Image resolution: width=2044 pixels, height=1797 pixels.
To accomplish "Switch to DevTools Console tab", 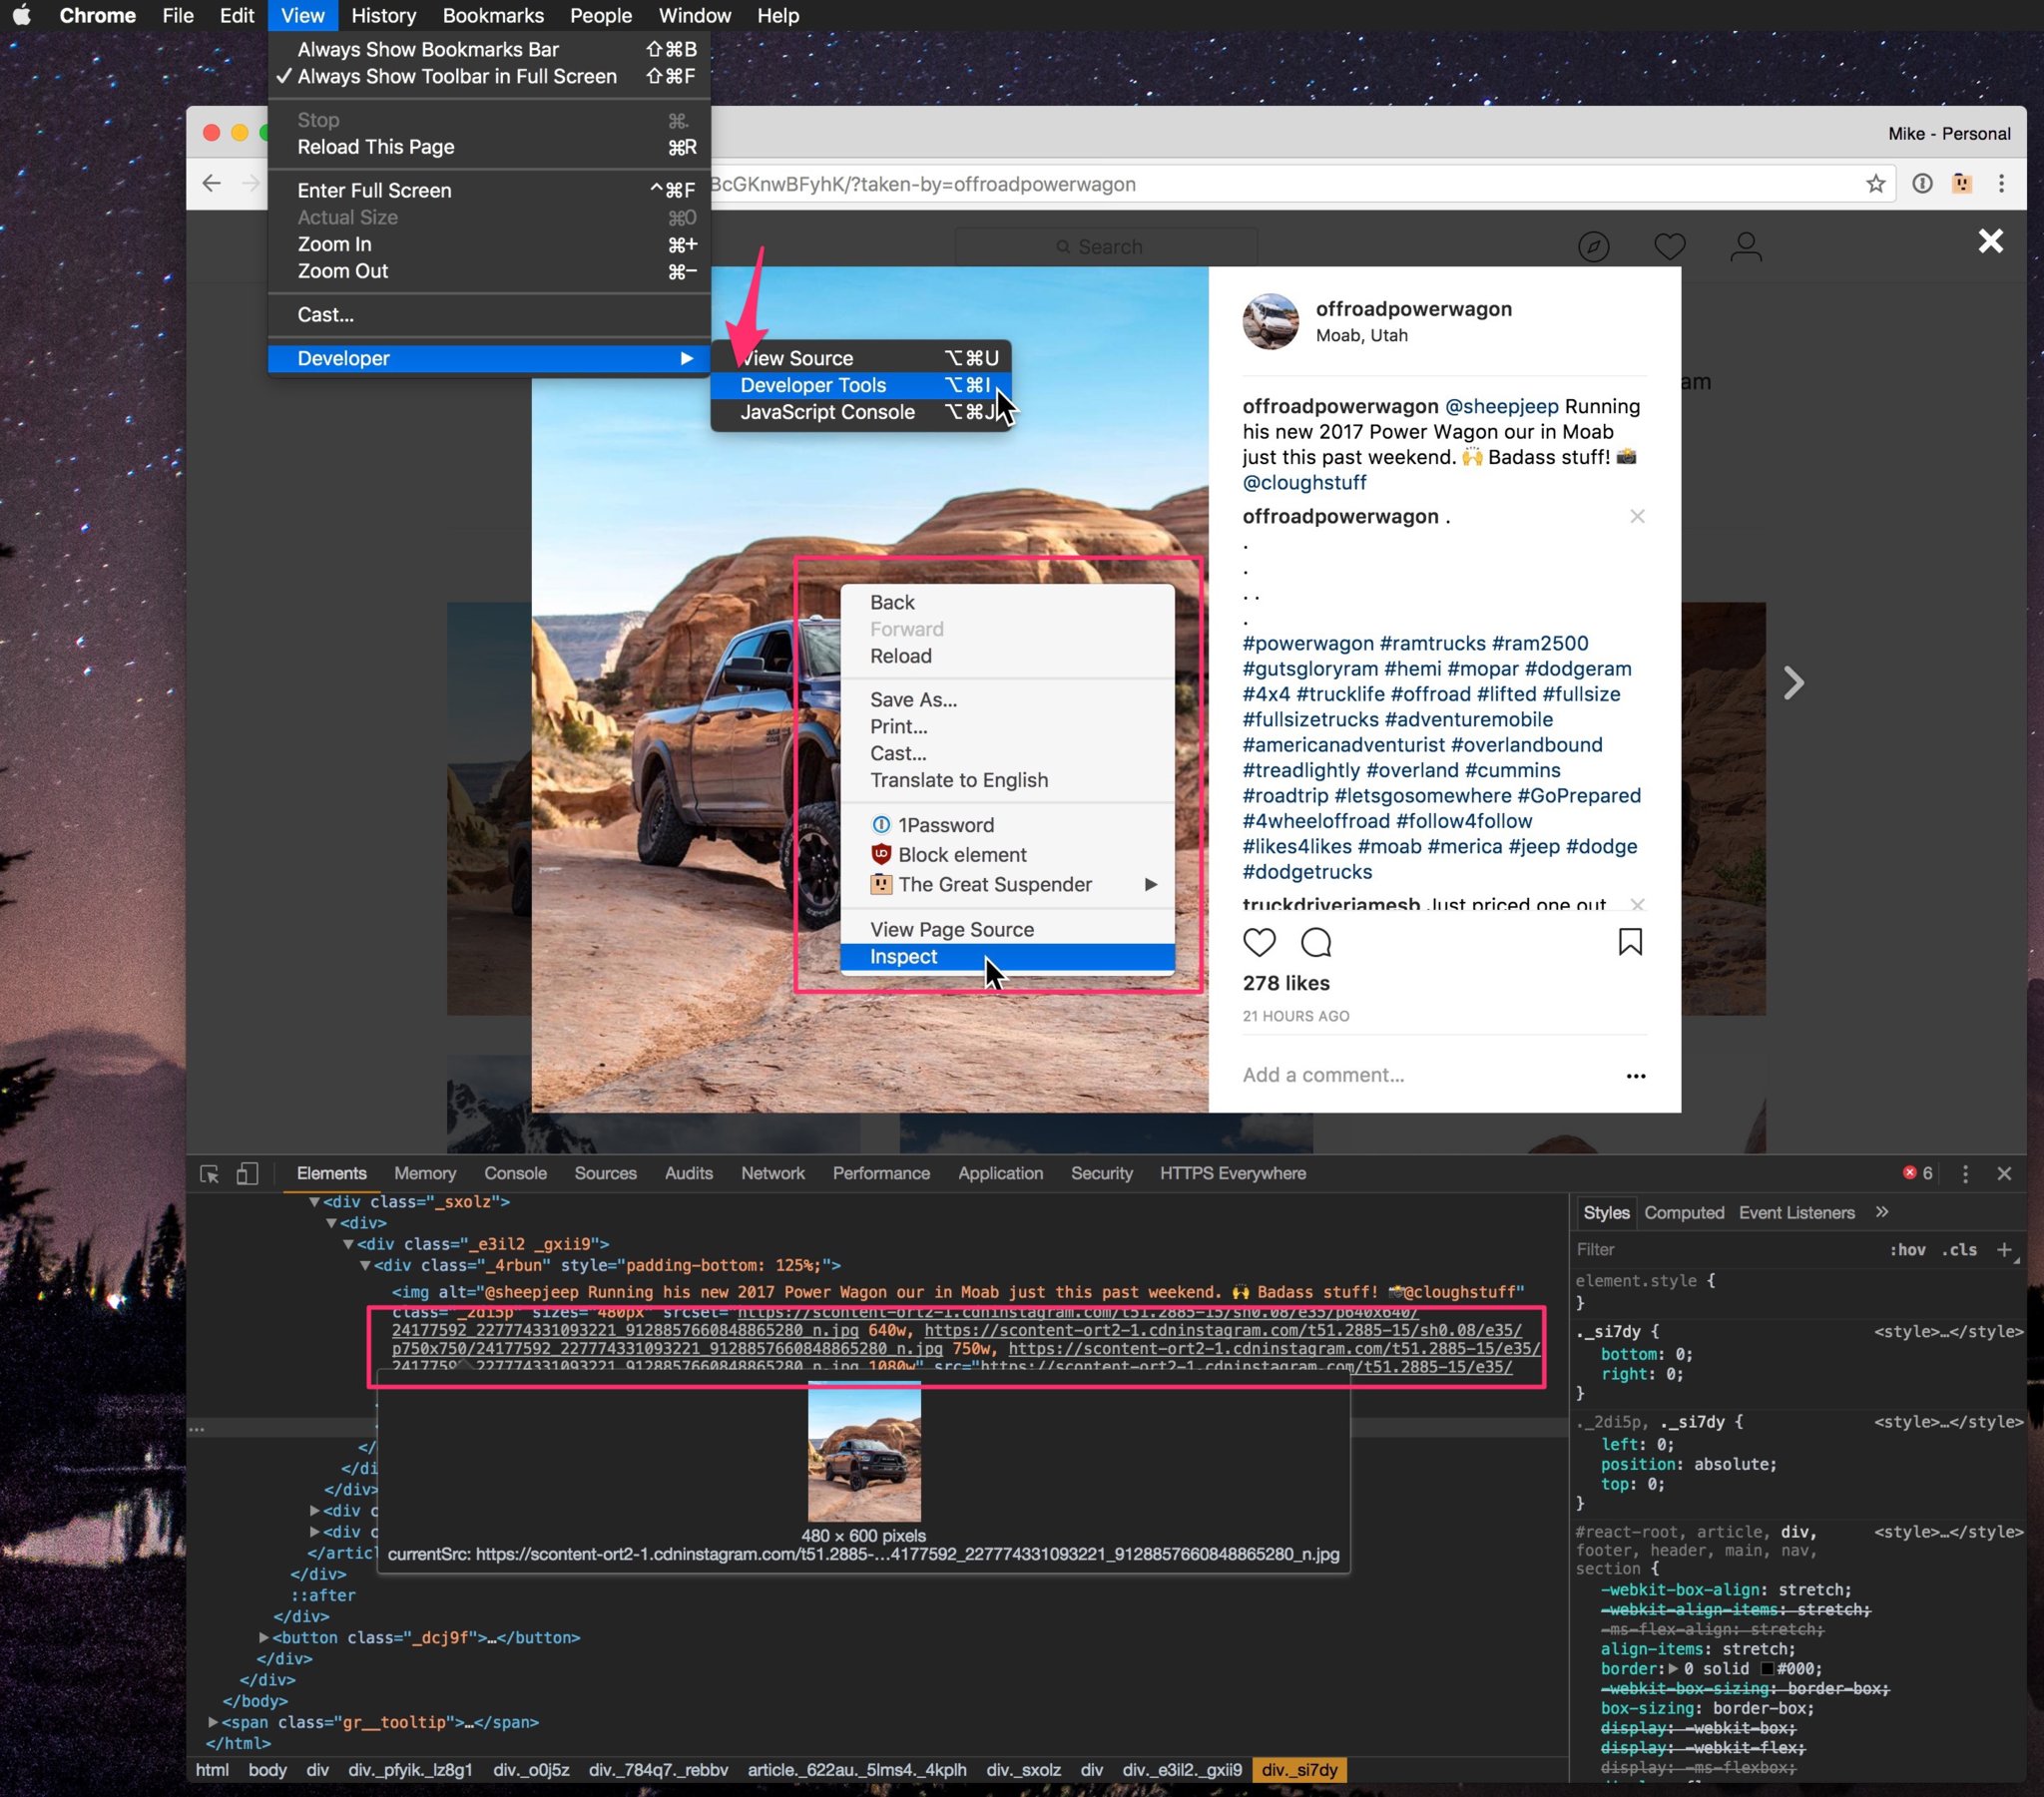I will tap(515, 1174).
